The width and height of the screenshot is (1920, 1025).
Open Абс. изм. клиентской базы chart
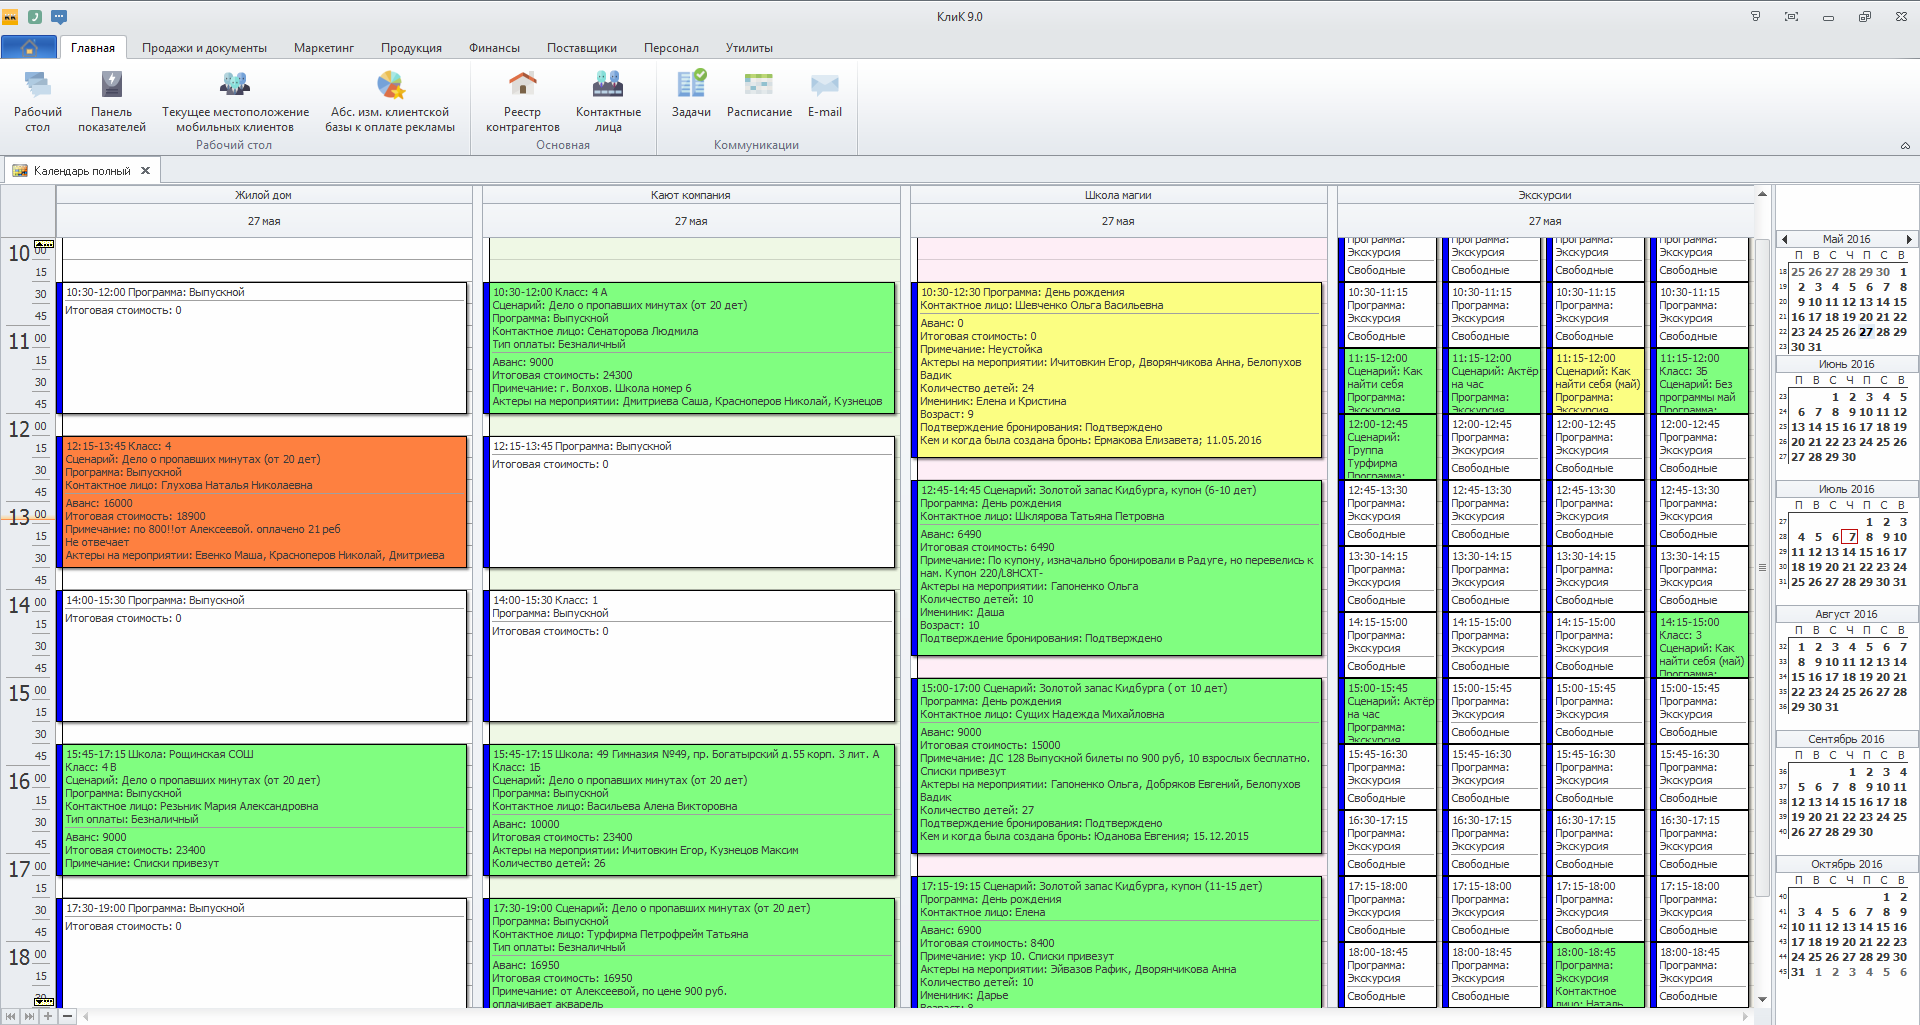[x=390, y=101]
